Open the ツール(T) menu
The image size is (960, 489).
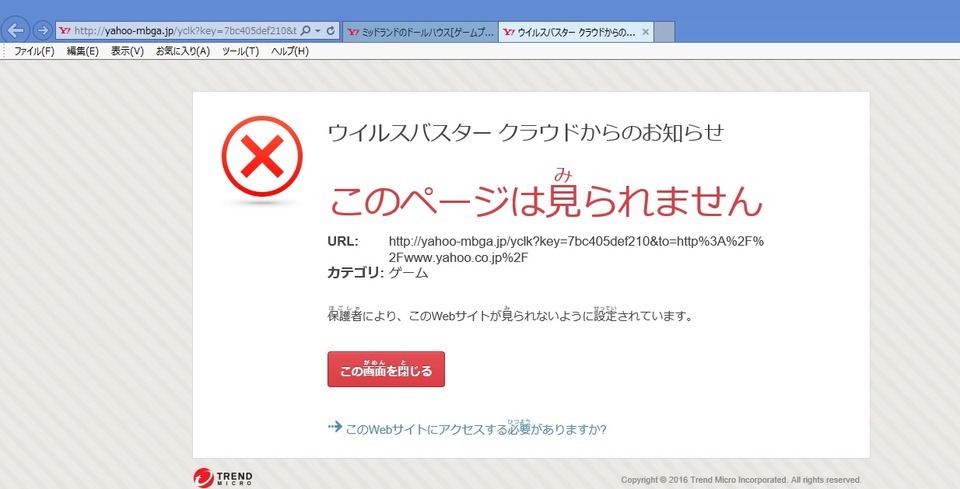tap(241, 51)
